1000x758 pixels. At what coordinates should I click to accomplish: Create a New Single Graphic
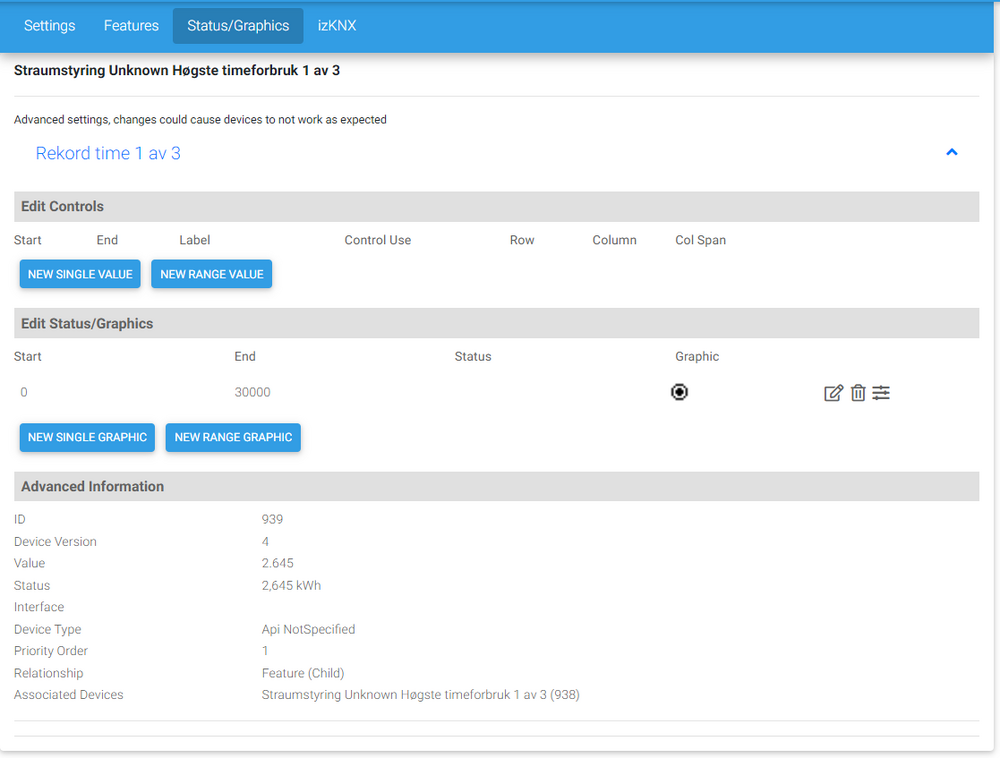click(x=87, y=437)
